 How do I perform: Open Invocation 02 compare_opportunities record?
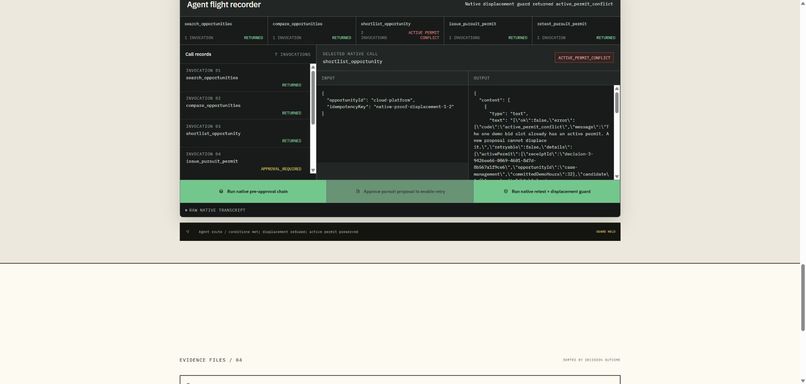click(x=244, y=105)
